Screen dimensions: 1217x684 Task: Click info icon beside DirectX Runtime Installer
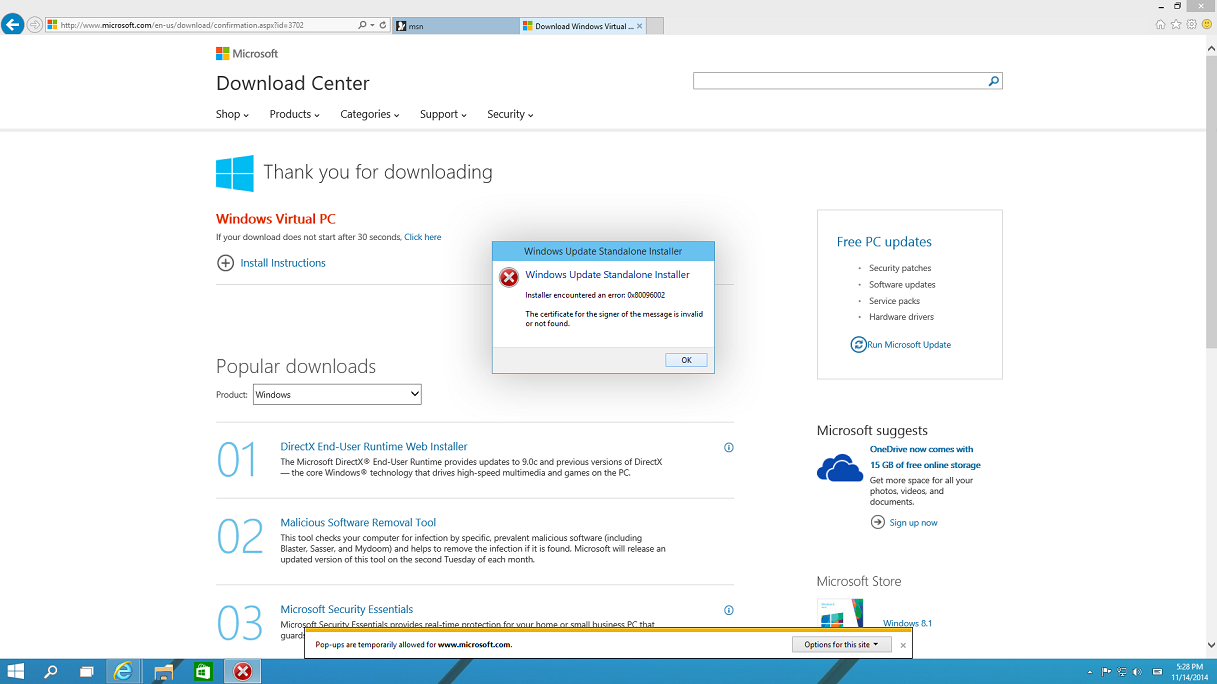tap(728, 448)
